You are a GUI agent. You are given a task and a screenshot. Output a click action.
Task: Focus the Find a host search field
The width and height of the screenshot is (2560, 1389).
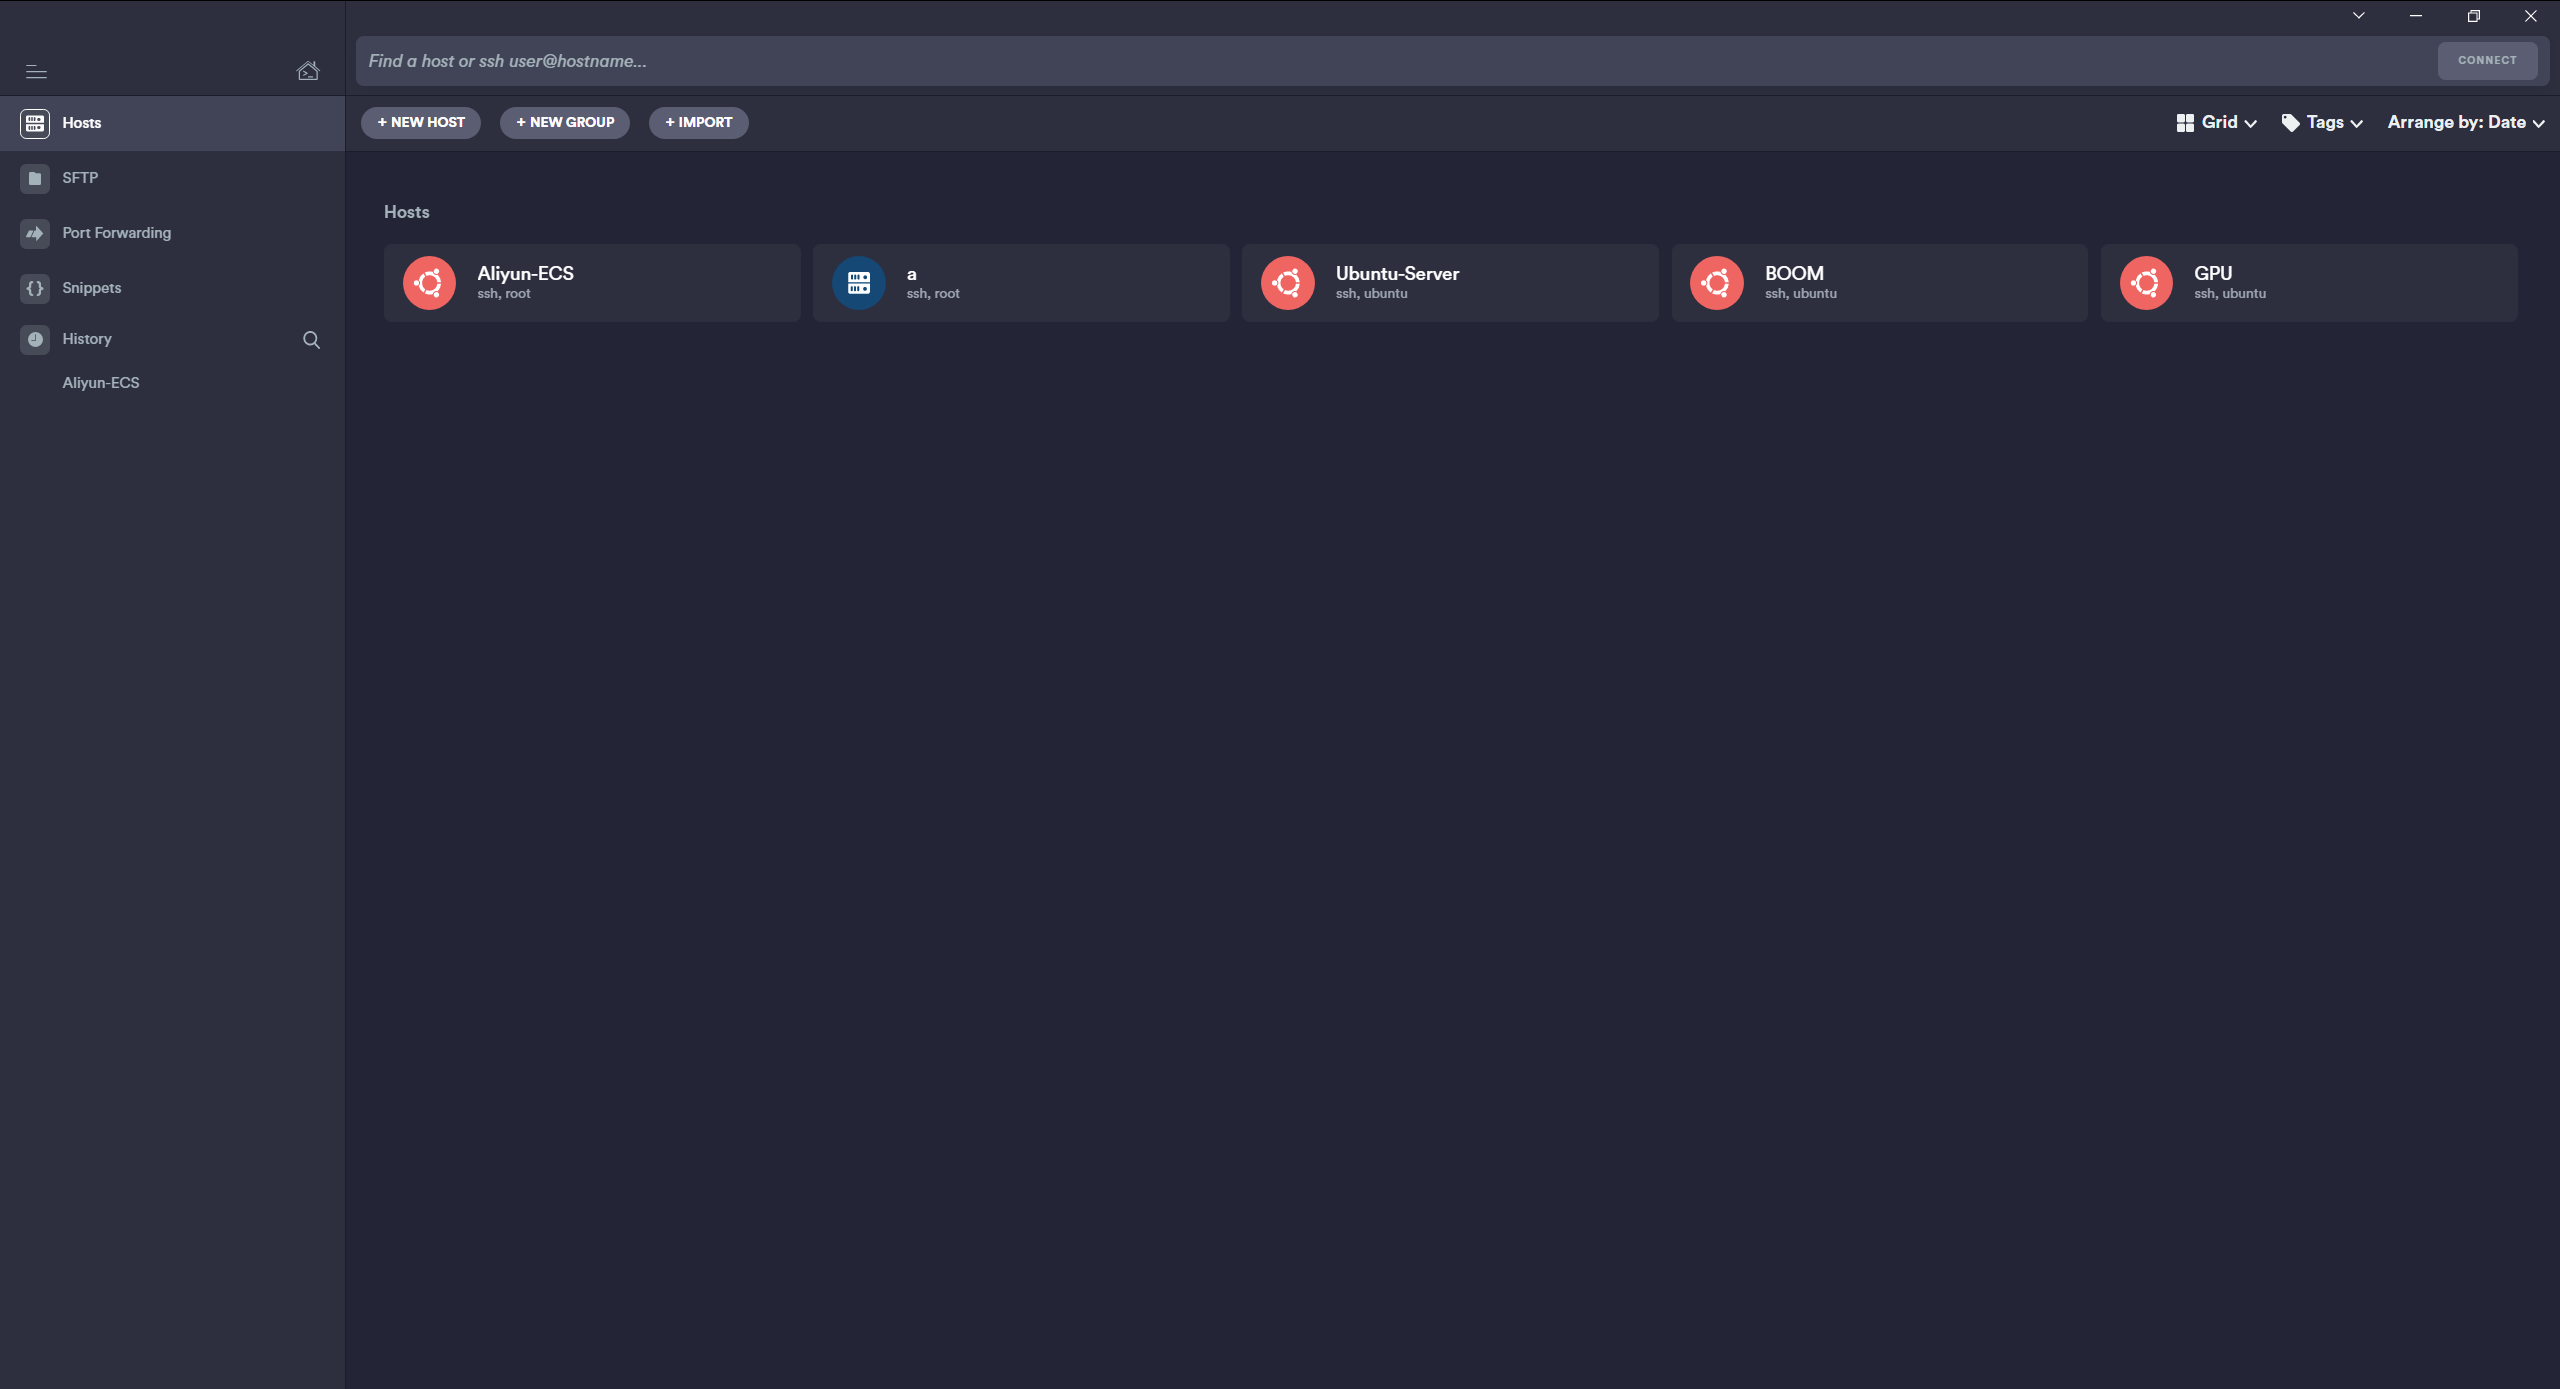click(x=1390, y=61)
